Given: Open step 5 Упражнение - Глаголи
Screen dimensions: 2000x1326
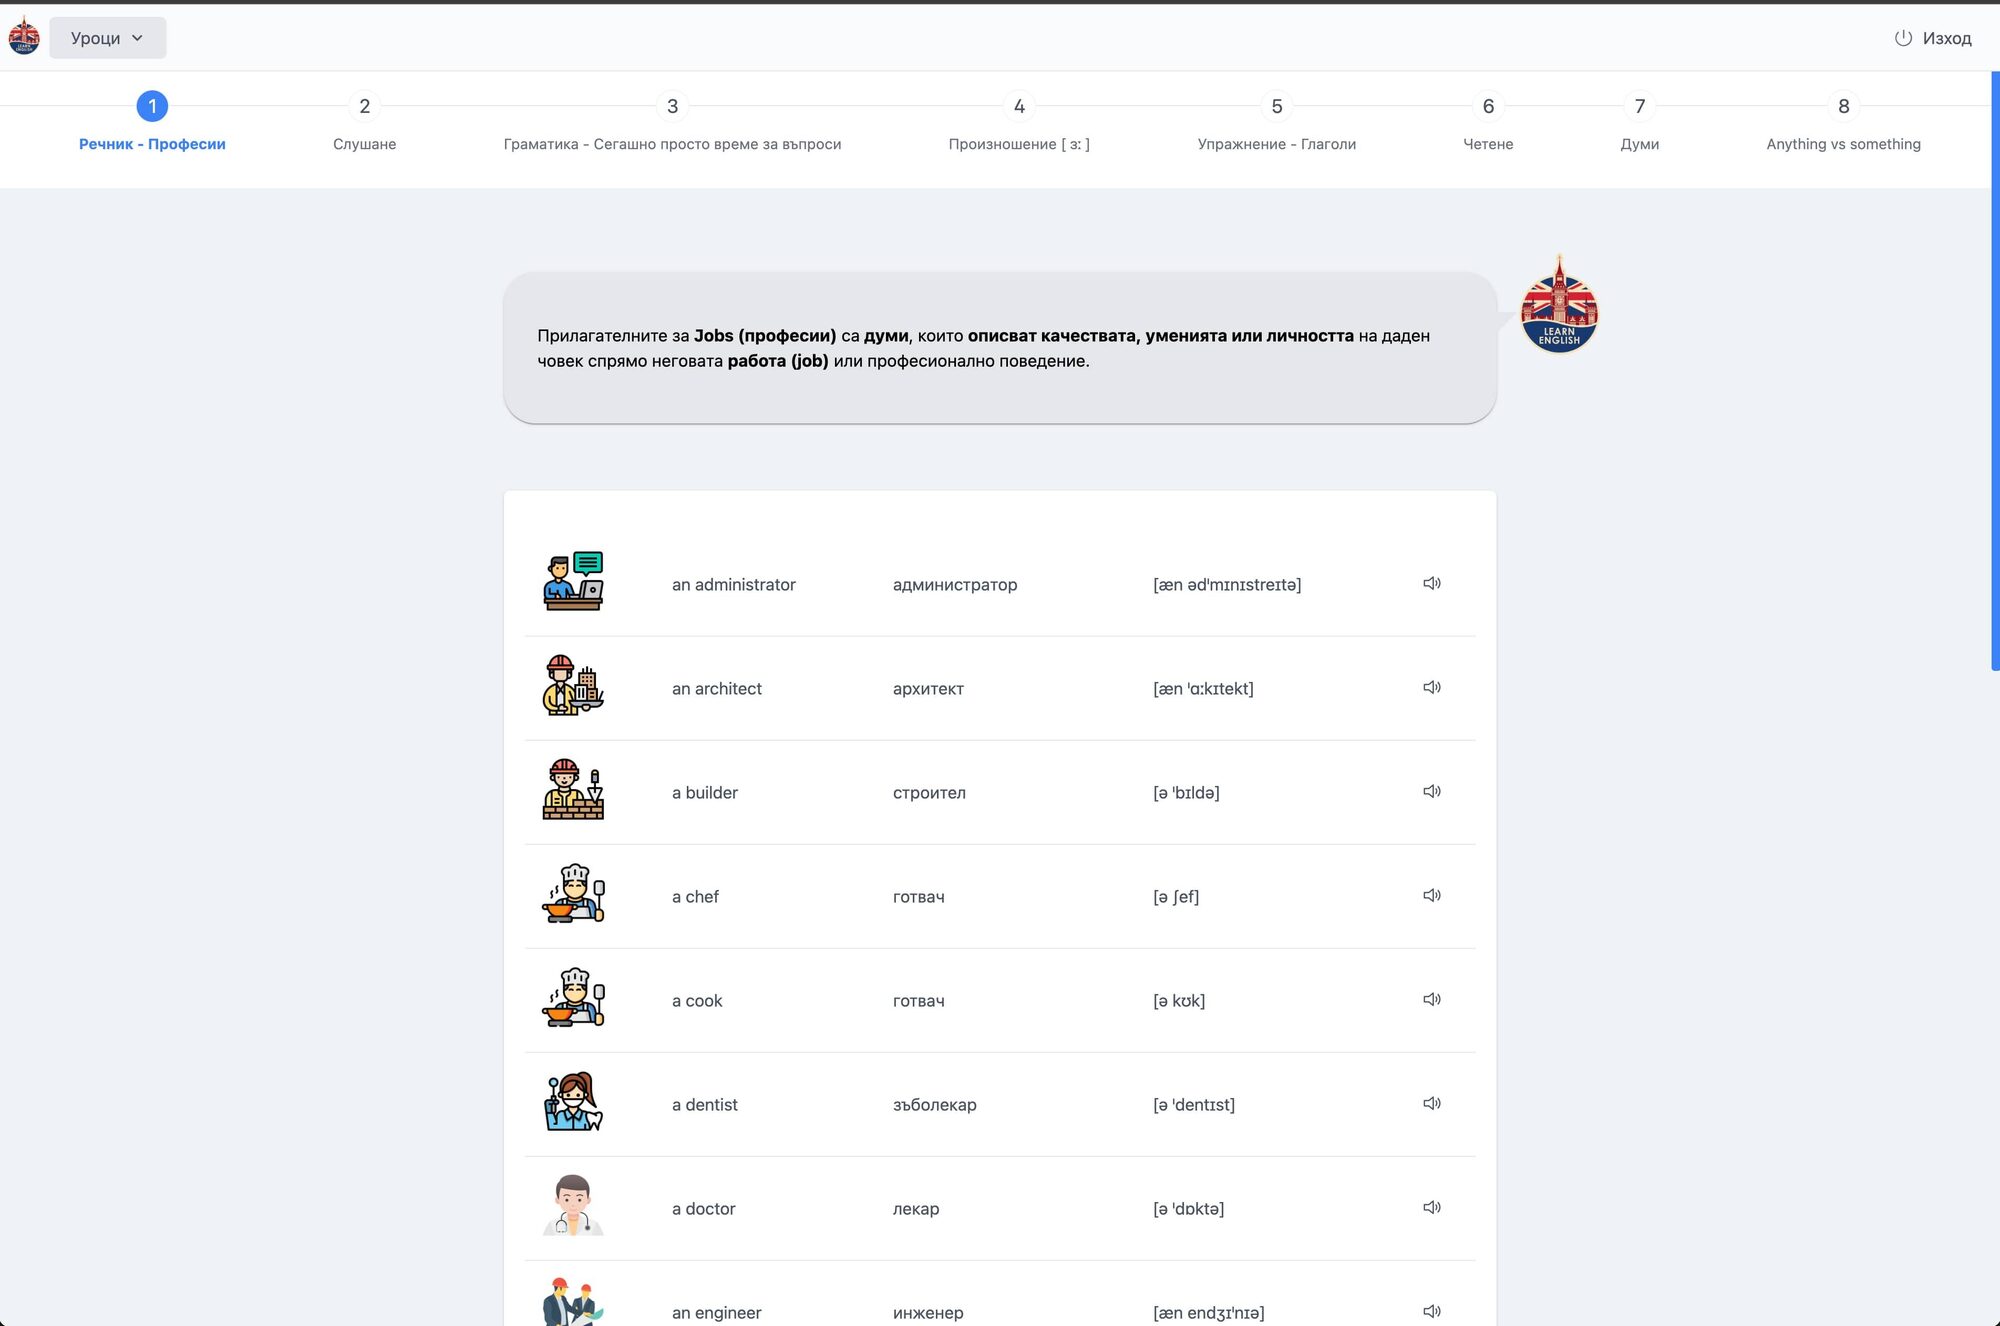Looking at the screenshot, I should coord(1276,106).
